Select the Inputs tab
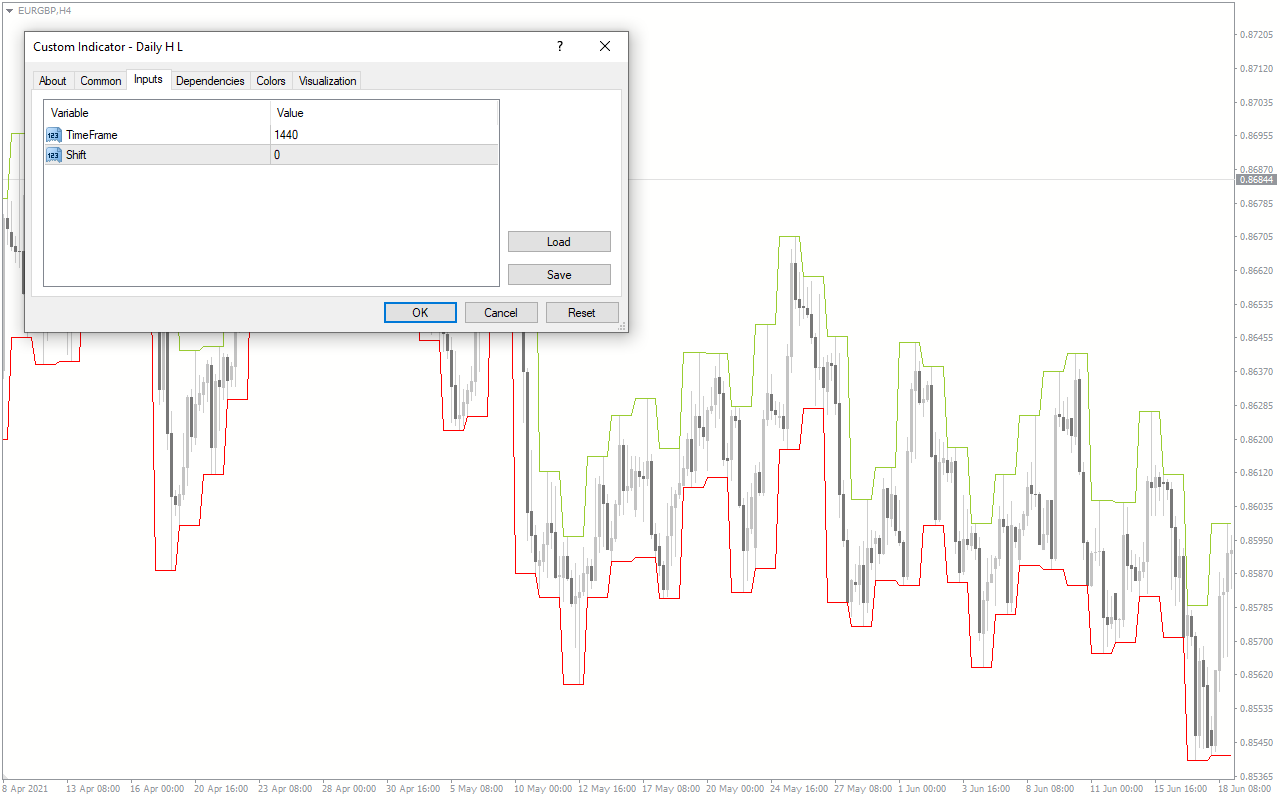The height and width of the screenshot is (800, 1280). (148, 80)
